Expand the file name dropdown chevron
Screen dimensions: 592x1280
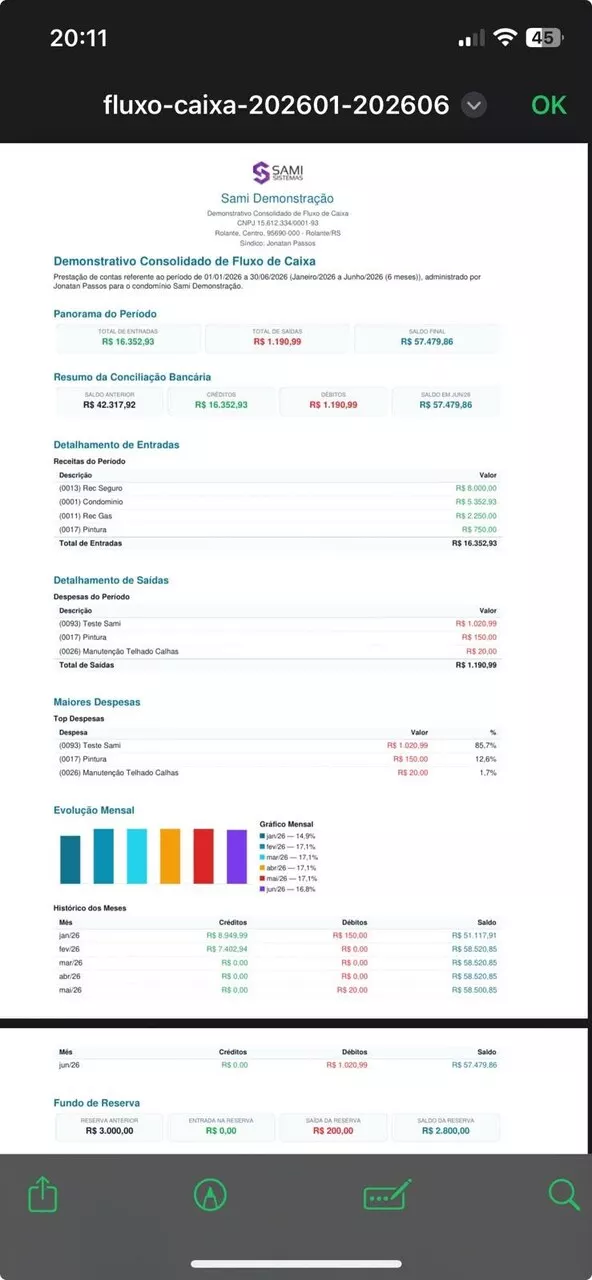pos(475,105)
